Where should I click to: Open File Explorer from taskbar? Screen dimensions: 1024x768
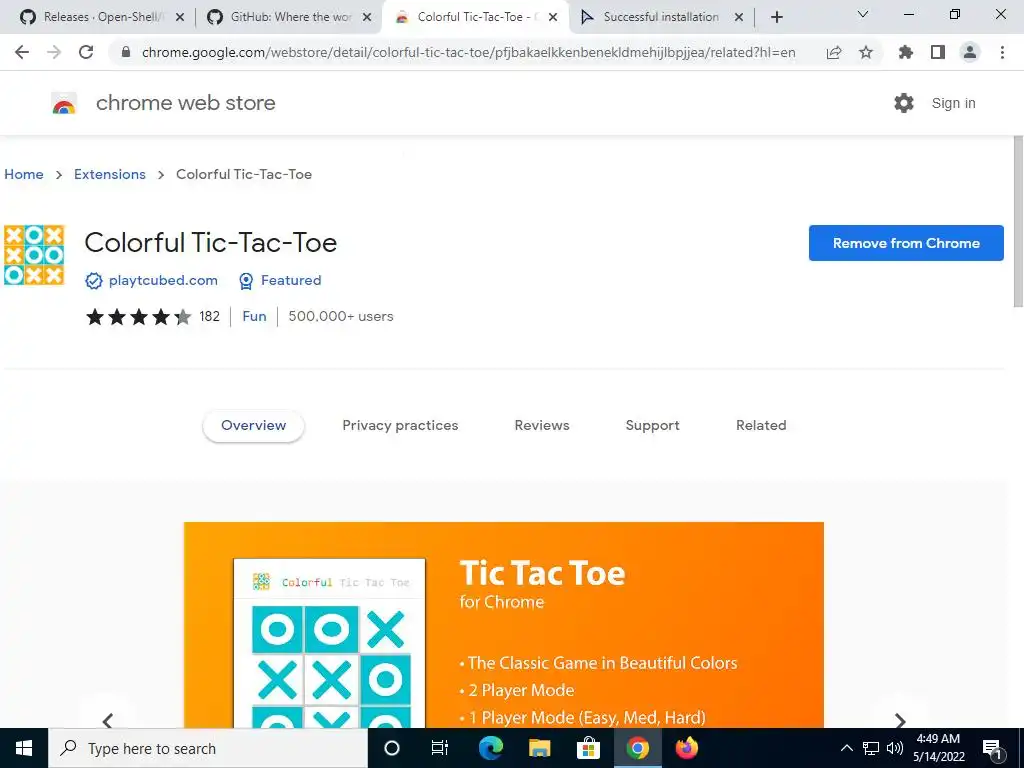click(539, 748)
